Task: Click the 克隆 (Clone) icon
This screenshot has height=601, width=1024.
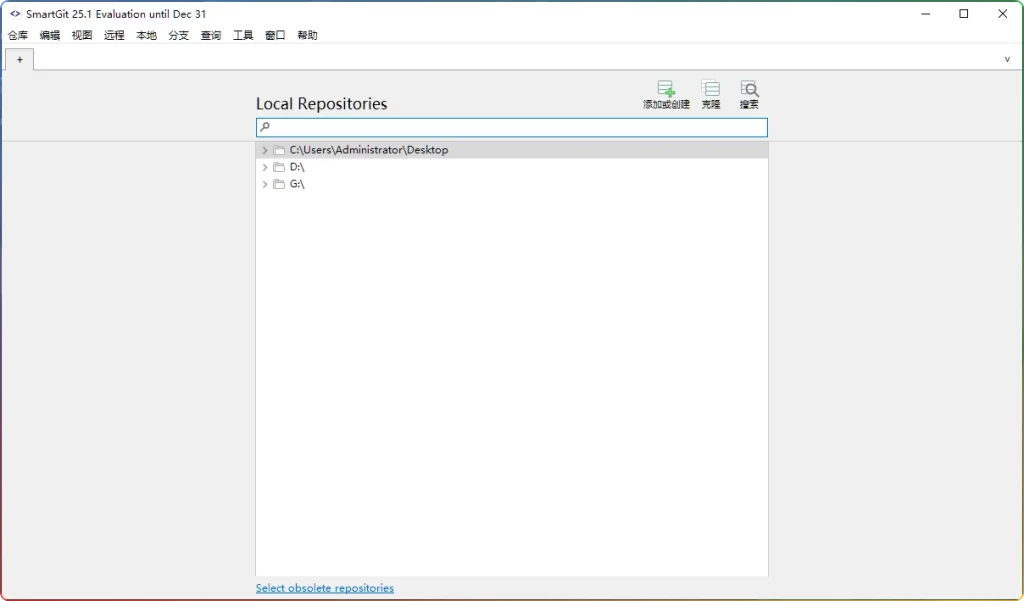Action: [x=710, y=94]
